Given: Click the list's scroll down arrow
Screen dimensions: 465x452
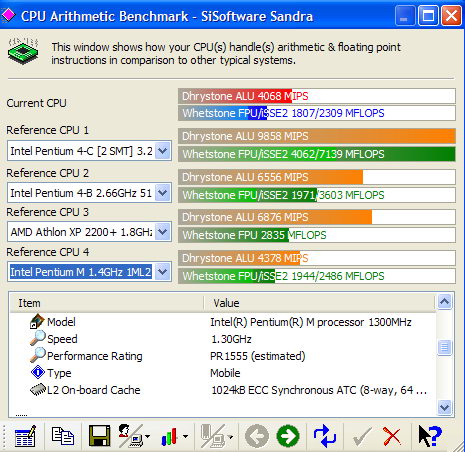Looking at the screenshot, I should coord(445,407).
